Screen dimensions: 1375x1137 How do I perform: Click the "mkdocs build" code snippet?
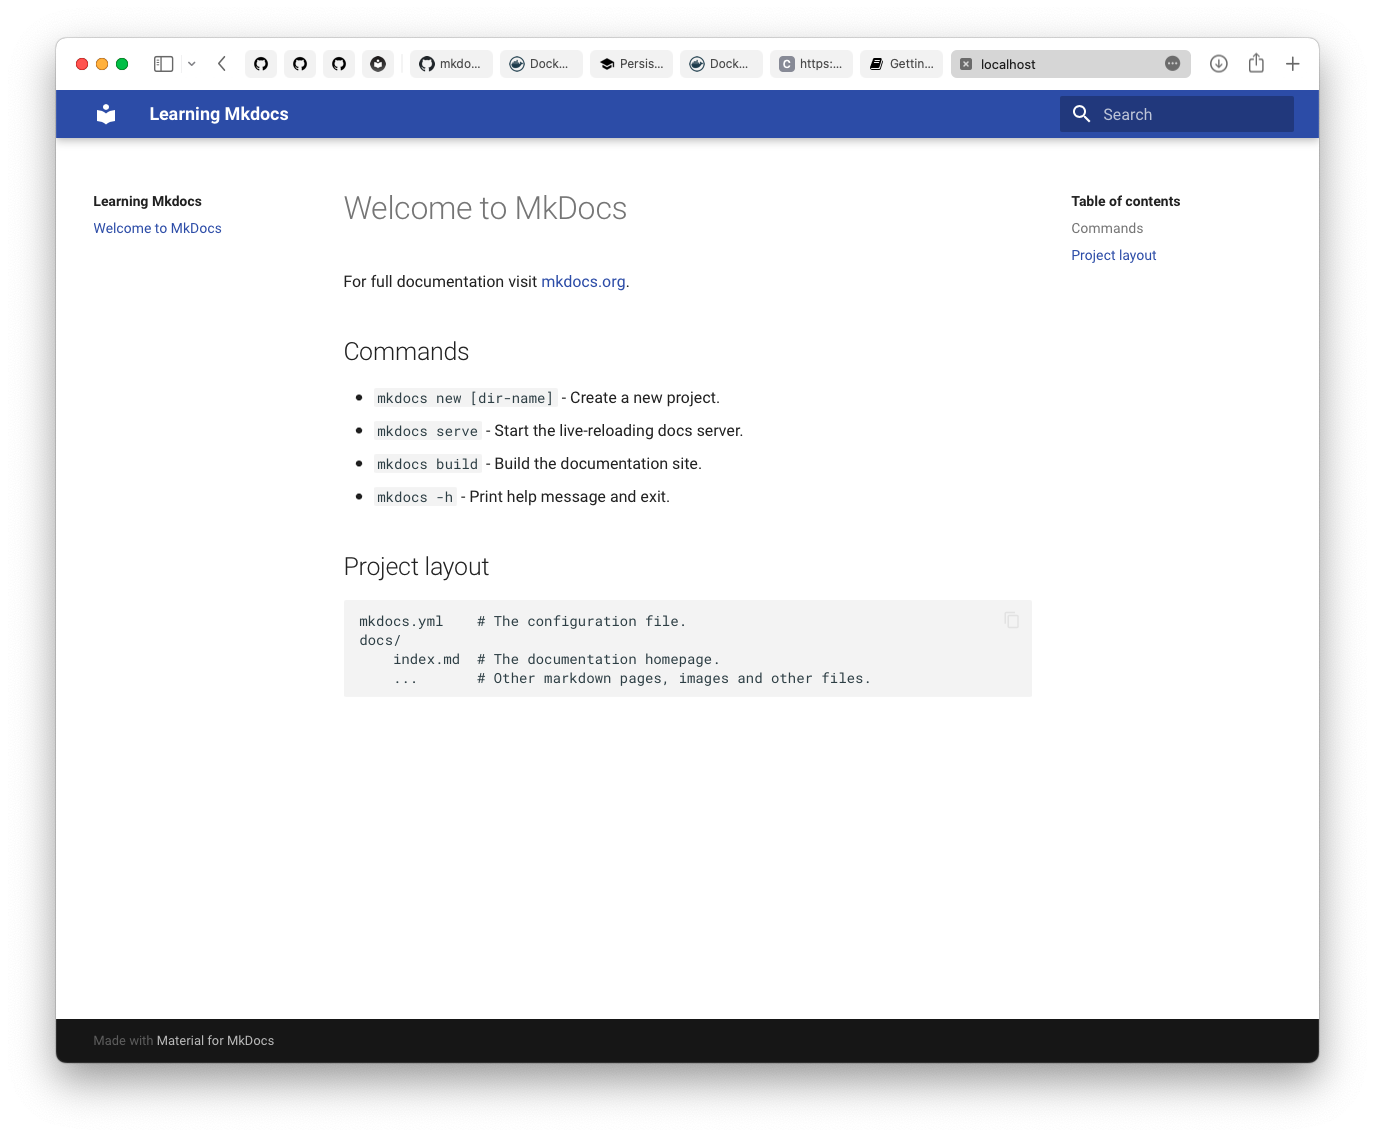point(427,464)
